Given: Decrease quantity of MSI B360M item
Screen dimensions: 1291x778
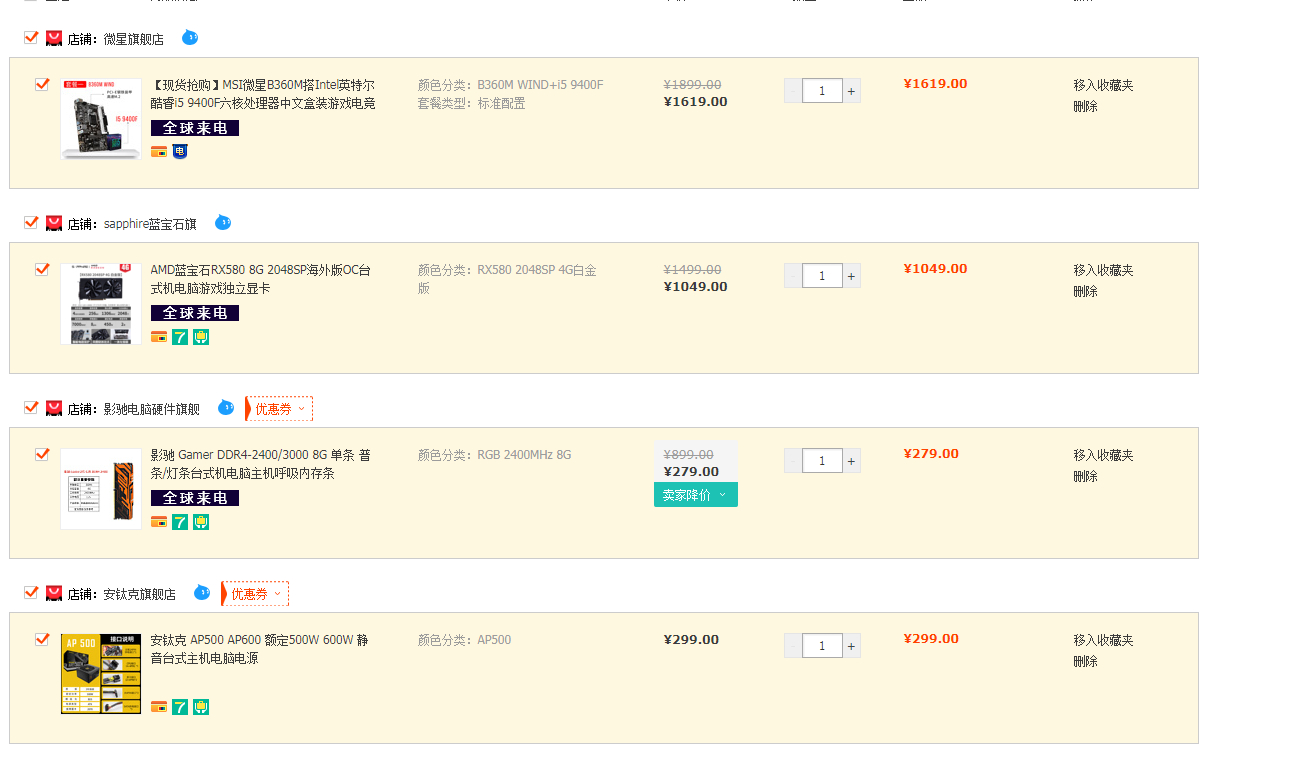Looking at the screenshot, I should (793, 91).
